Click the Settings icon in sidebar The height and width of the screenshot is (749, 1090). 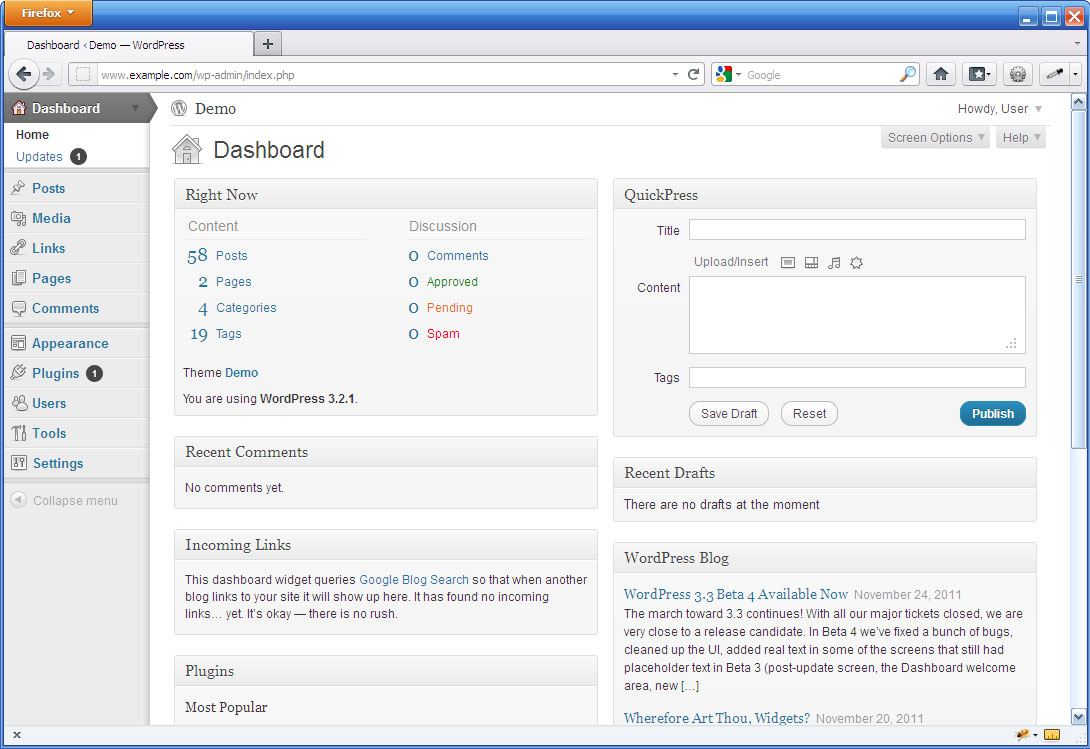tap(19, 463)
